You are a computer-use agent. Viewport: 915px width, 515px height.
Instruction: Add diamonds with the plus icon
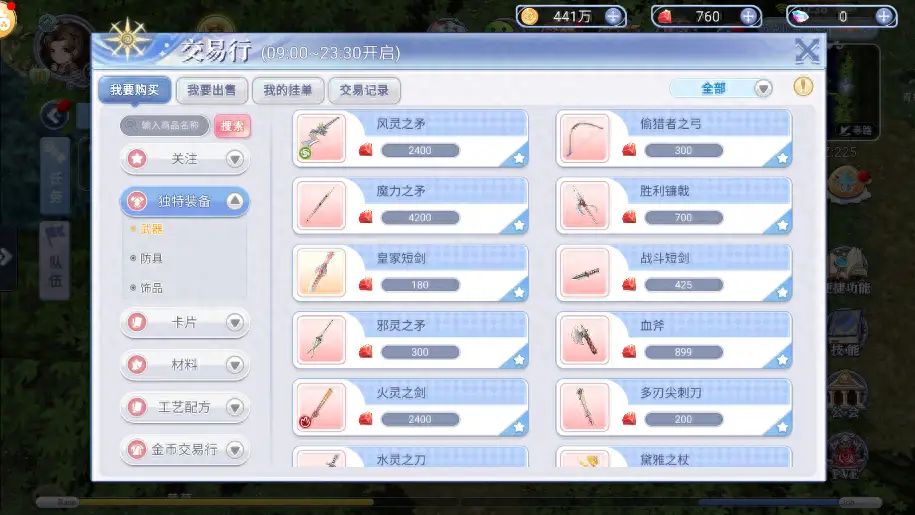[x=883, y=16]
